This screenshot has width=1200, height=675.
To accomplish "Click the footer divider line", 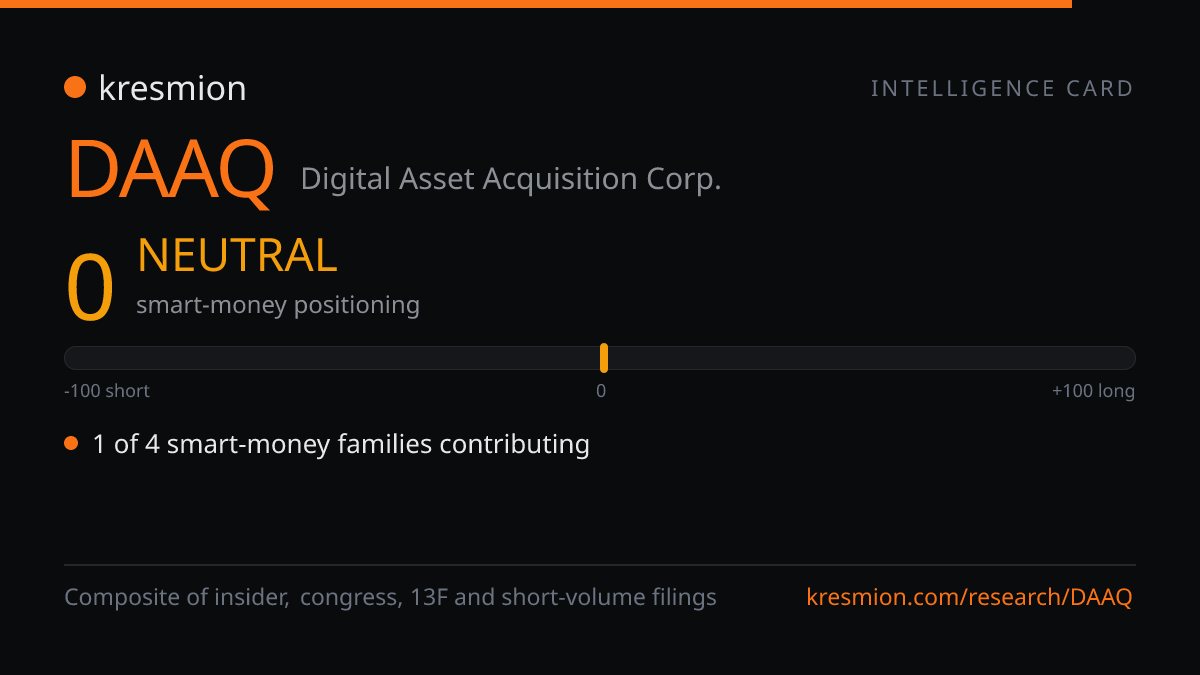I will click(600, 565).
